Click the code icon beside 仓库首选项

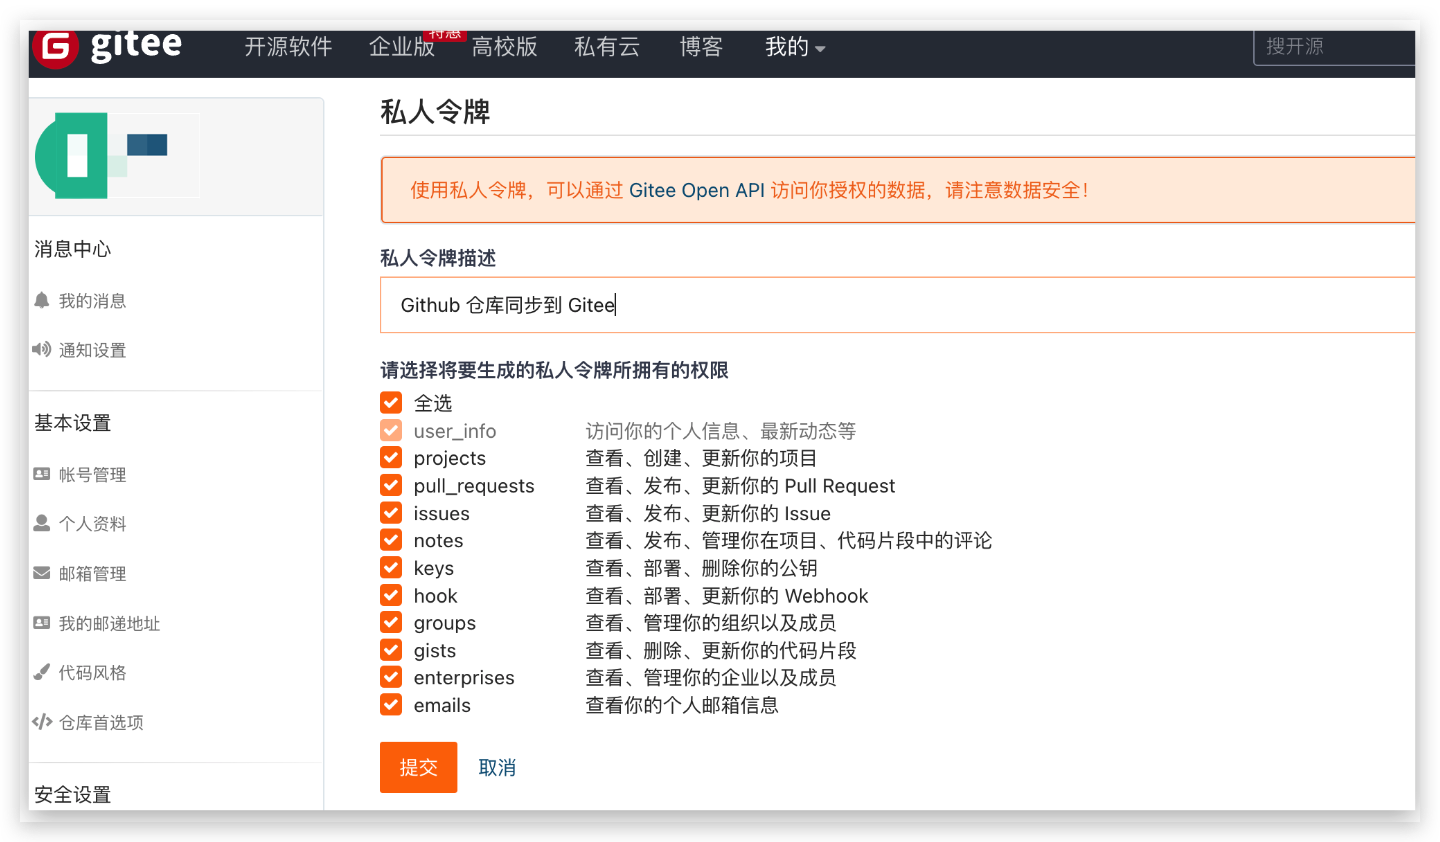(x=41, y=721)
